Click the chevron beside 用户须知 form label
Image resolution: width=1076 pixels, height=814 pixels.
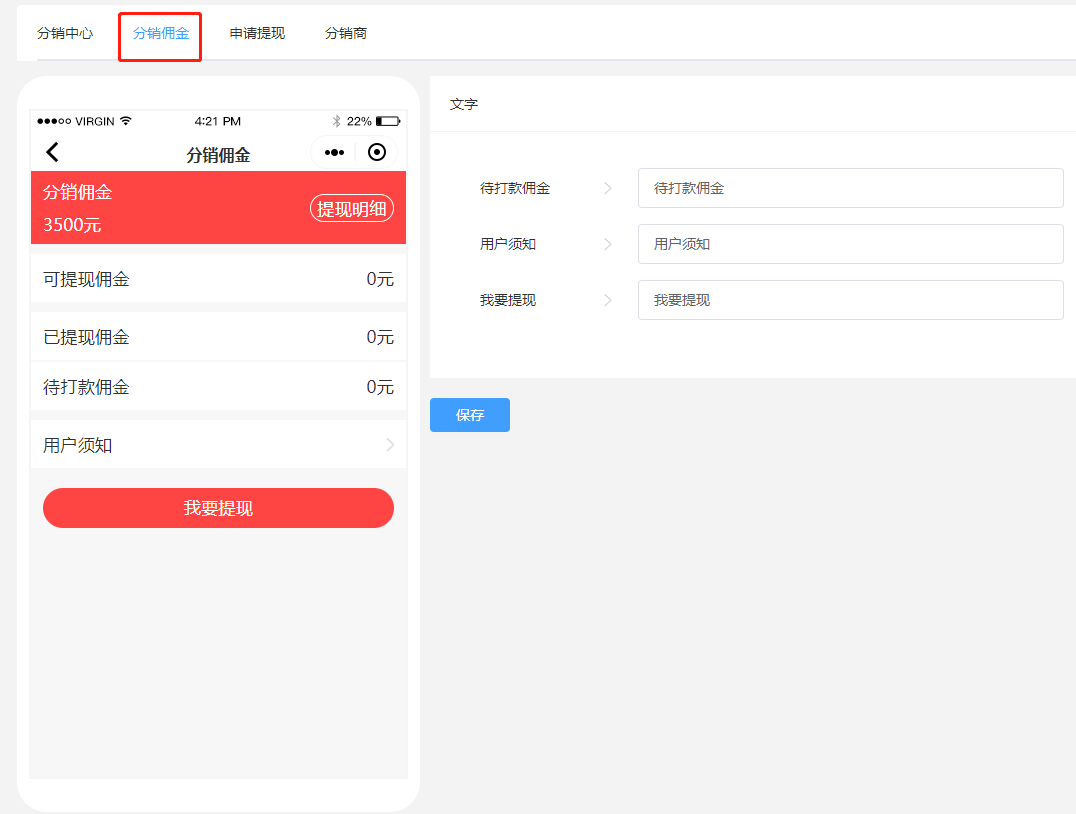[608, 244]
